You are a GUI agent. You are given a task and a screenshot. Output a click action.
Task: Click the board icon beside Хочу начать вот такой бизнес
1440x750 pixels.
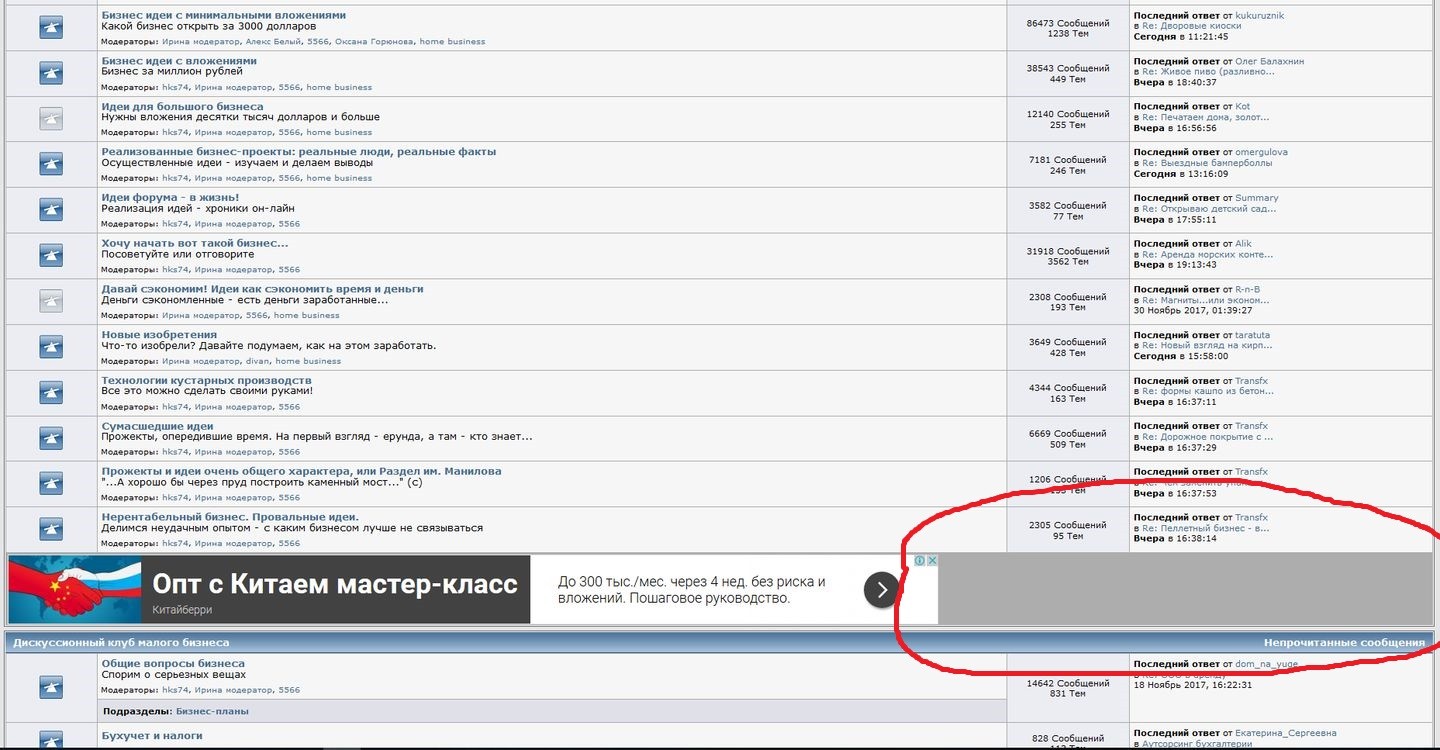pyautogui.click(x=51, y=256)
